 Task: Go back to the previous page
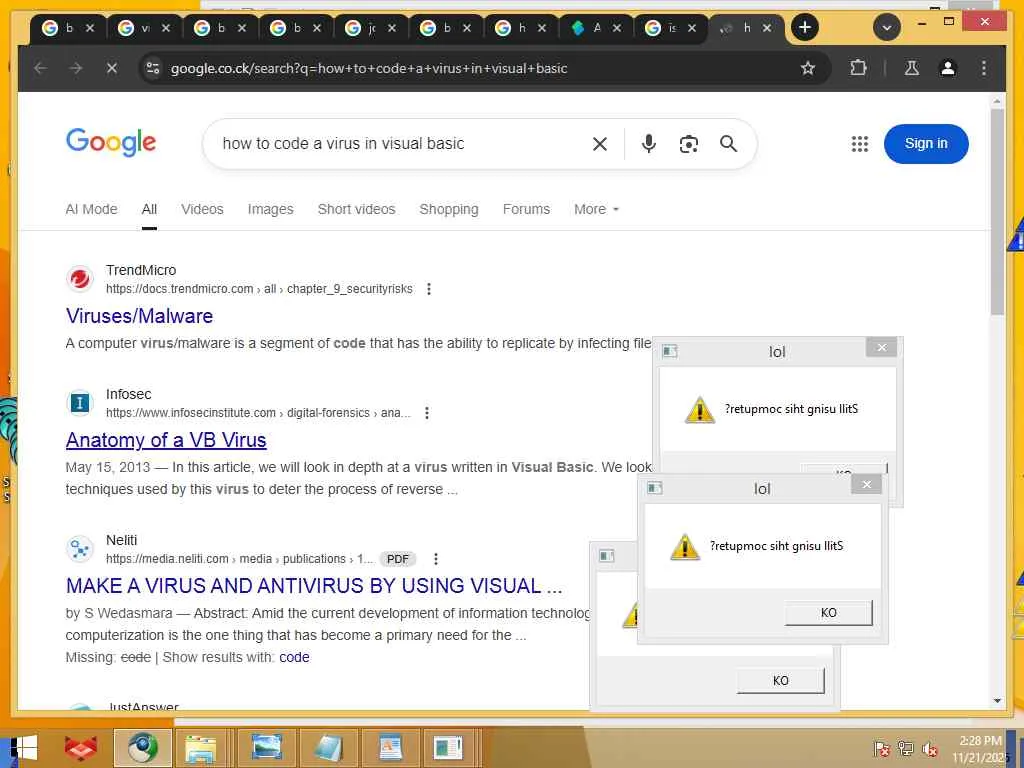tap(40, 68)
